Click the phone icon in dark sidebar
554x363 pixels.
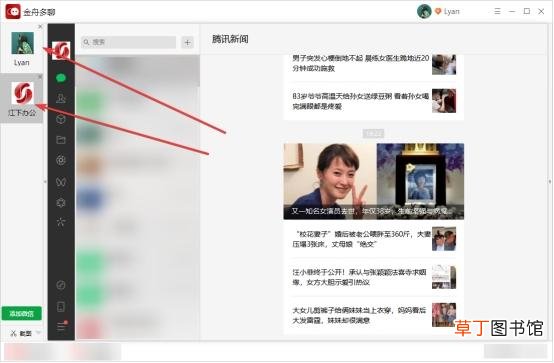pyautogui.click(x=61, y=306)
